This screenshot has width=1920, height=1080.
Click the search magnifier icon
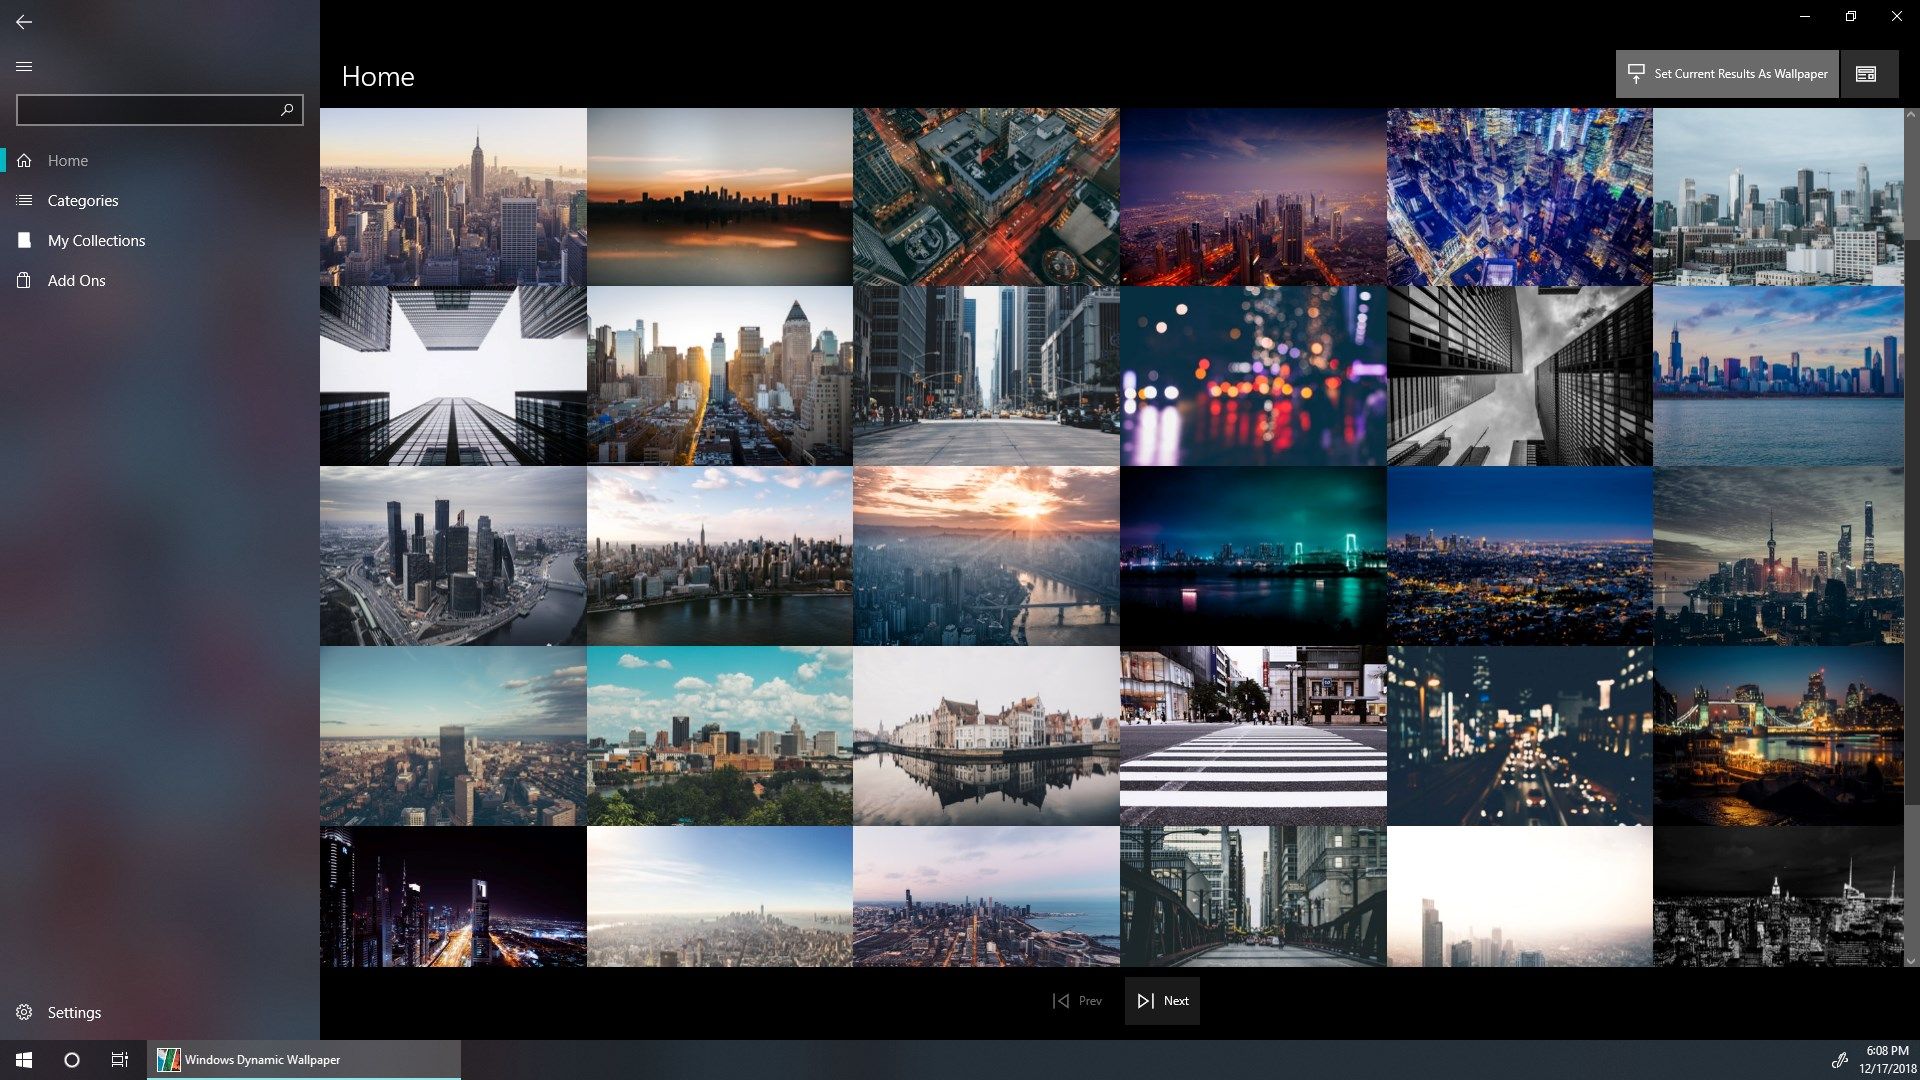tap(287, 109)
